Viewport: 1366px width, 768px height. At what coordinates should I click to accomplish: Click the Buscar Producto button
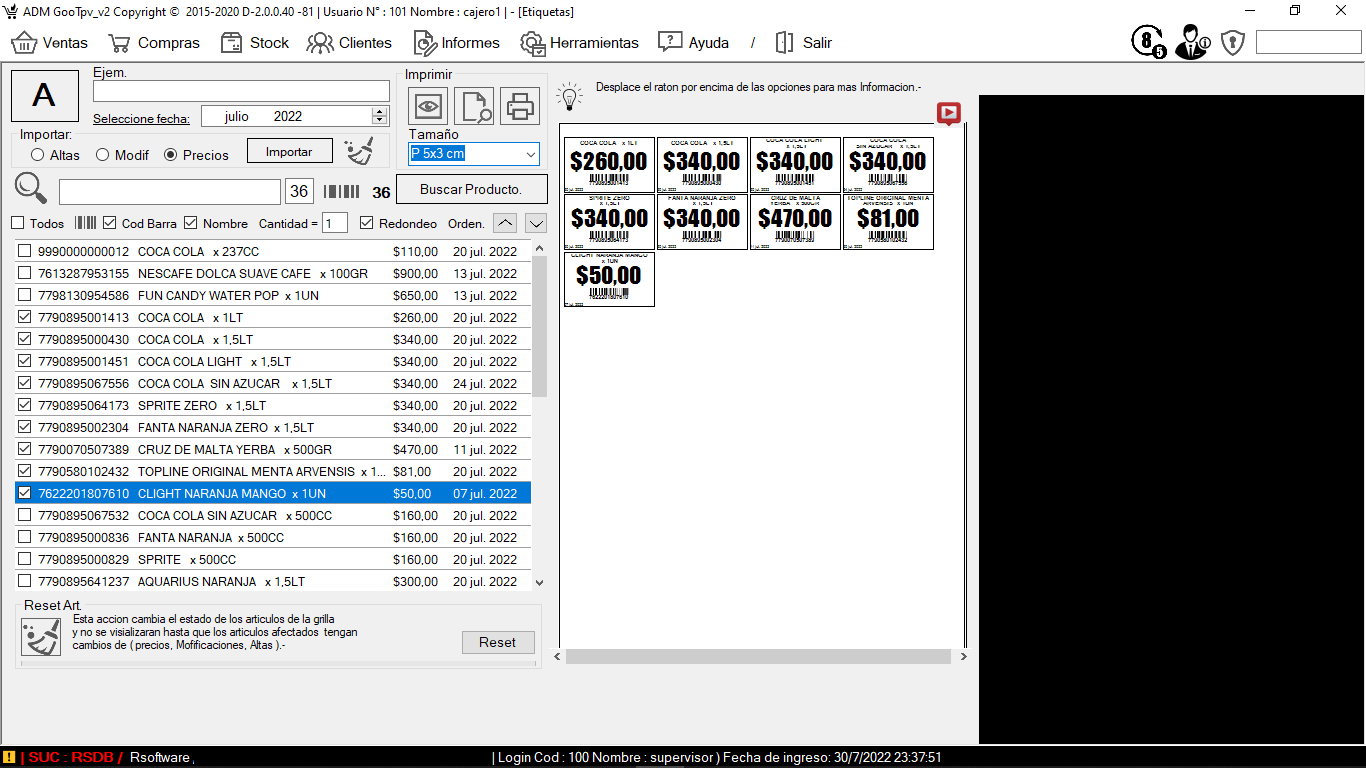(471, 189)
